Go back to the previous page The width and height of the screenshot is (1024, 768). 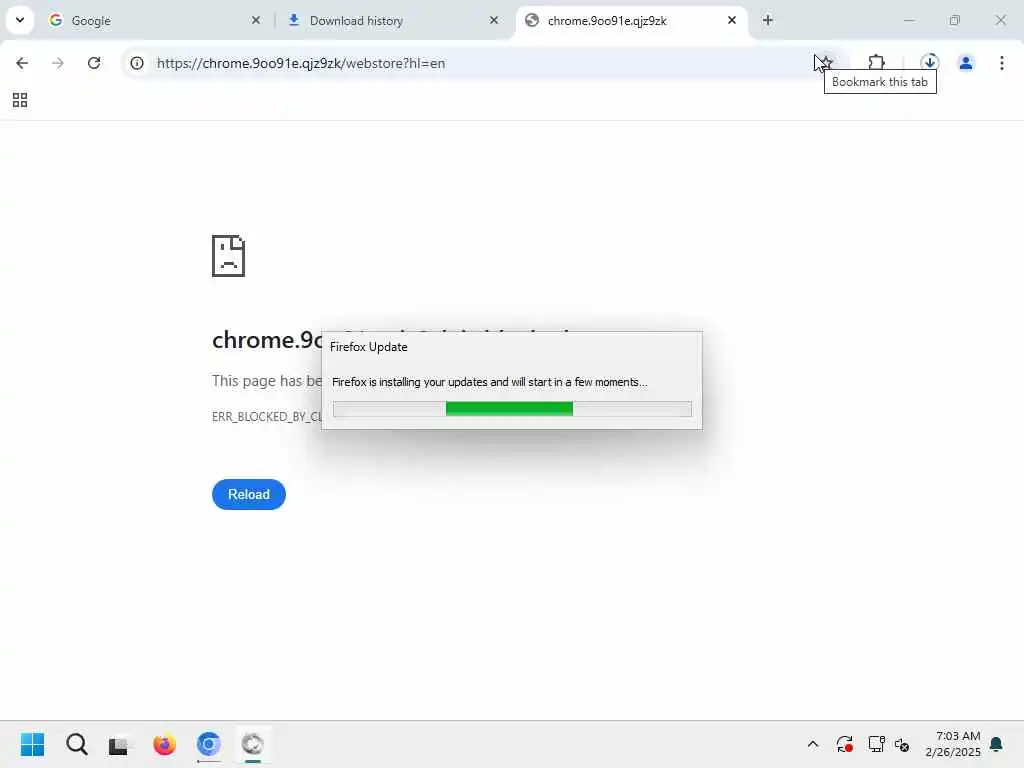22,63
